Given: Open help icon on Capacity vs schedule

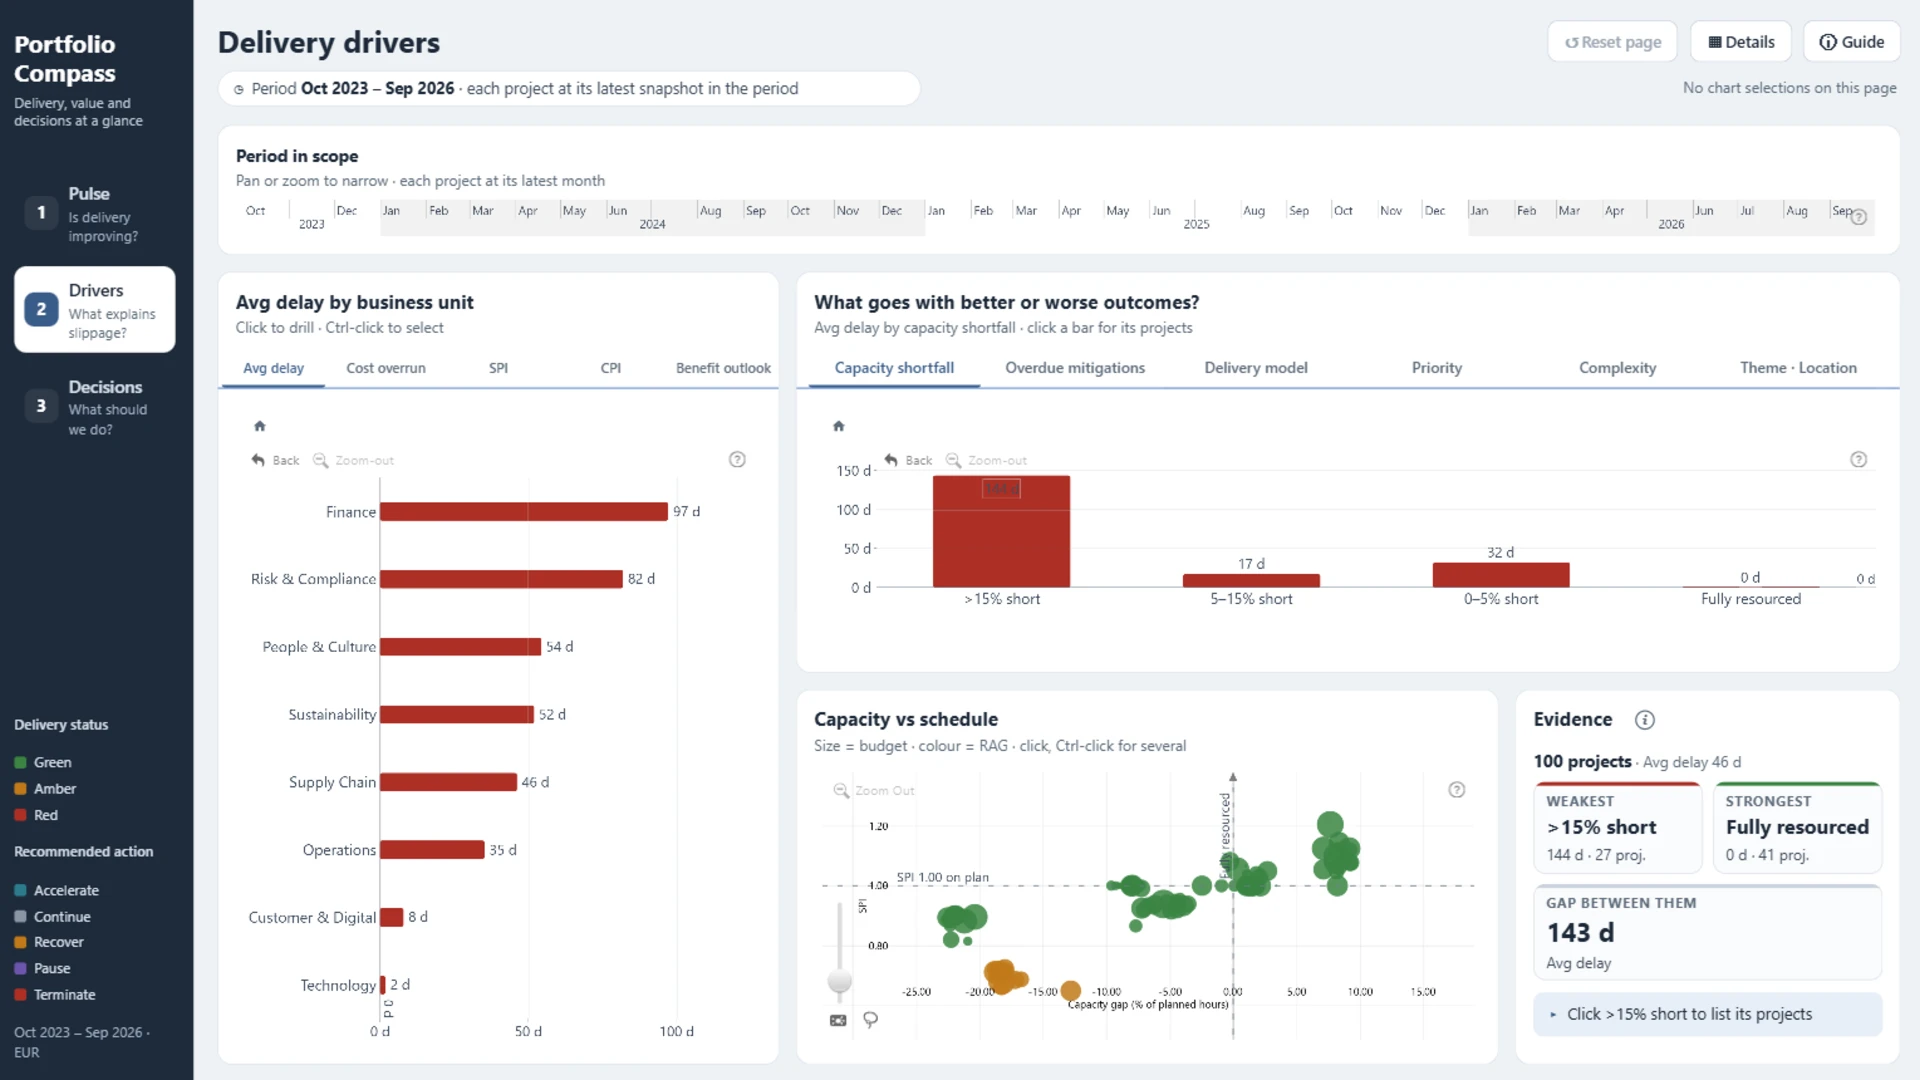Looking at the screenshot, I should [1457, 790].
